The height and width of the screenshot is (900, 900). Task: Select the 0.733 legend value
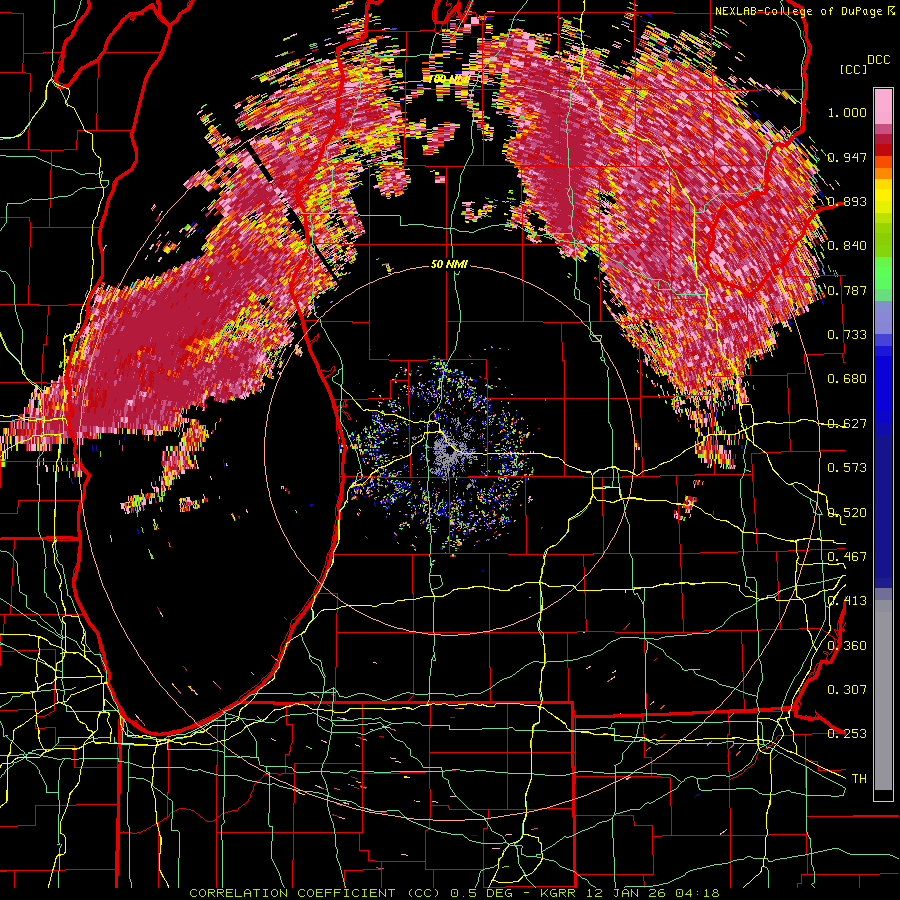click(847, 335)
